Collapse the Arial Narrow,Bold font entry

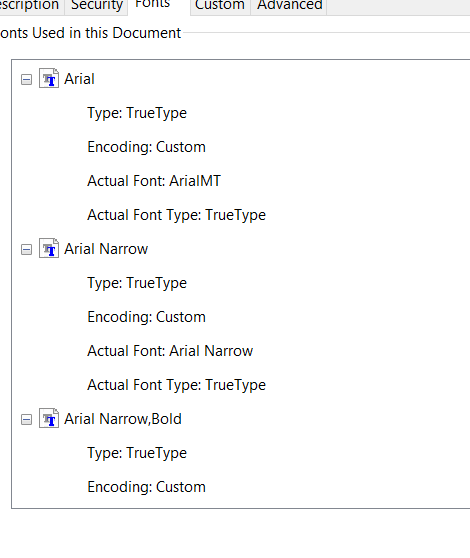[x=26, y=420]
